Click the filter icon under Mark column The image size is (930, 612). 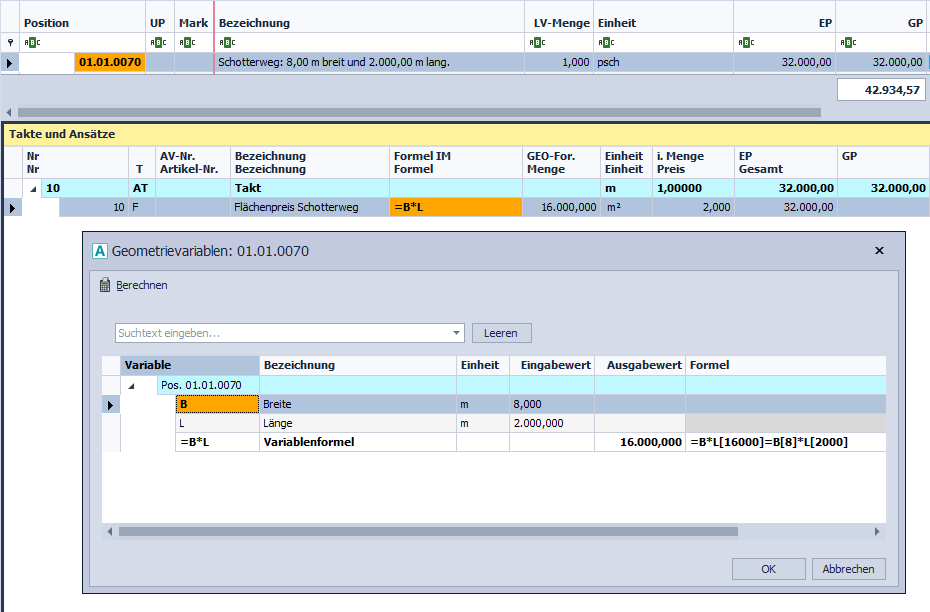(x=186, y=43)
